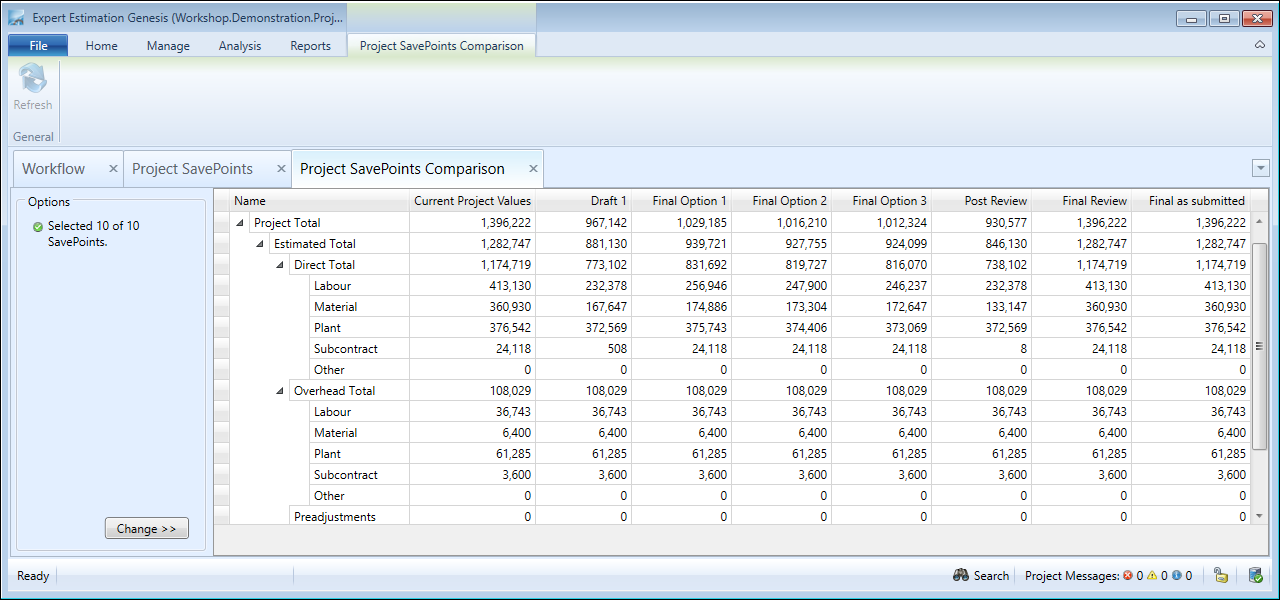
Task: Click the database status icon
Action: (x=1255, y=576)
